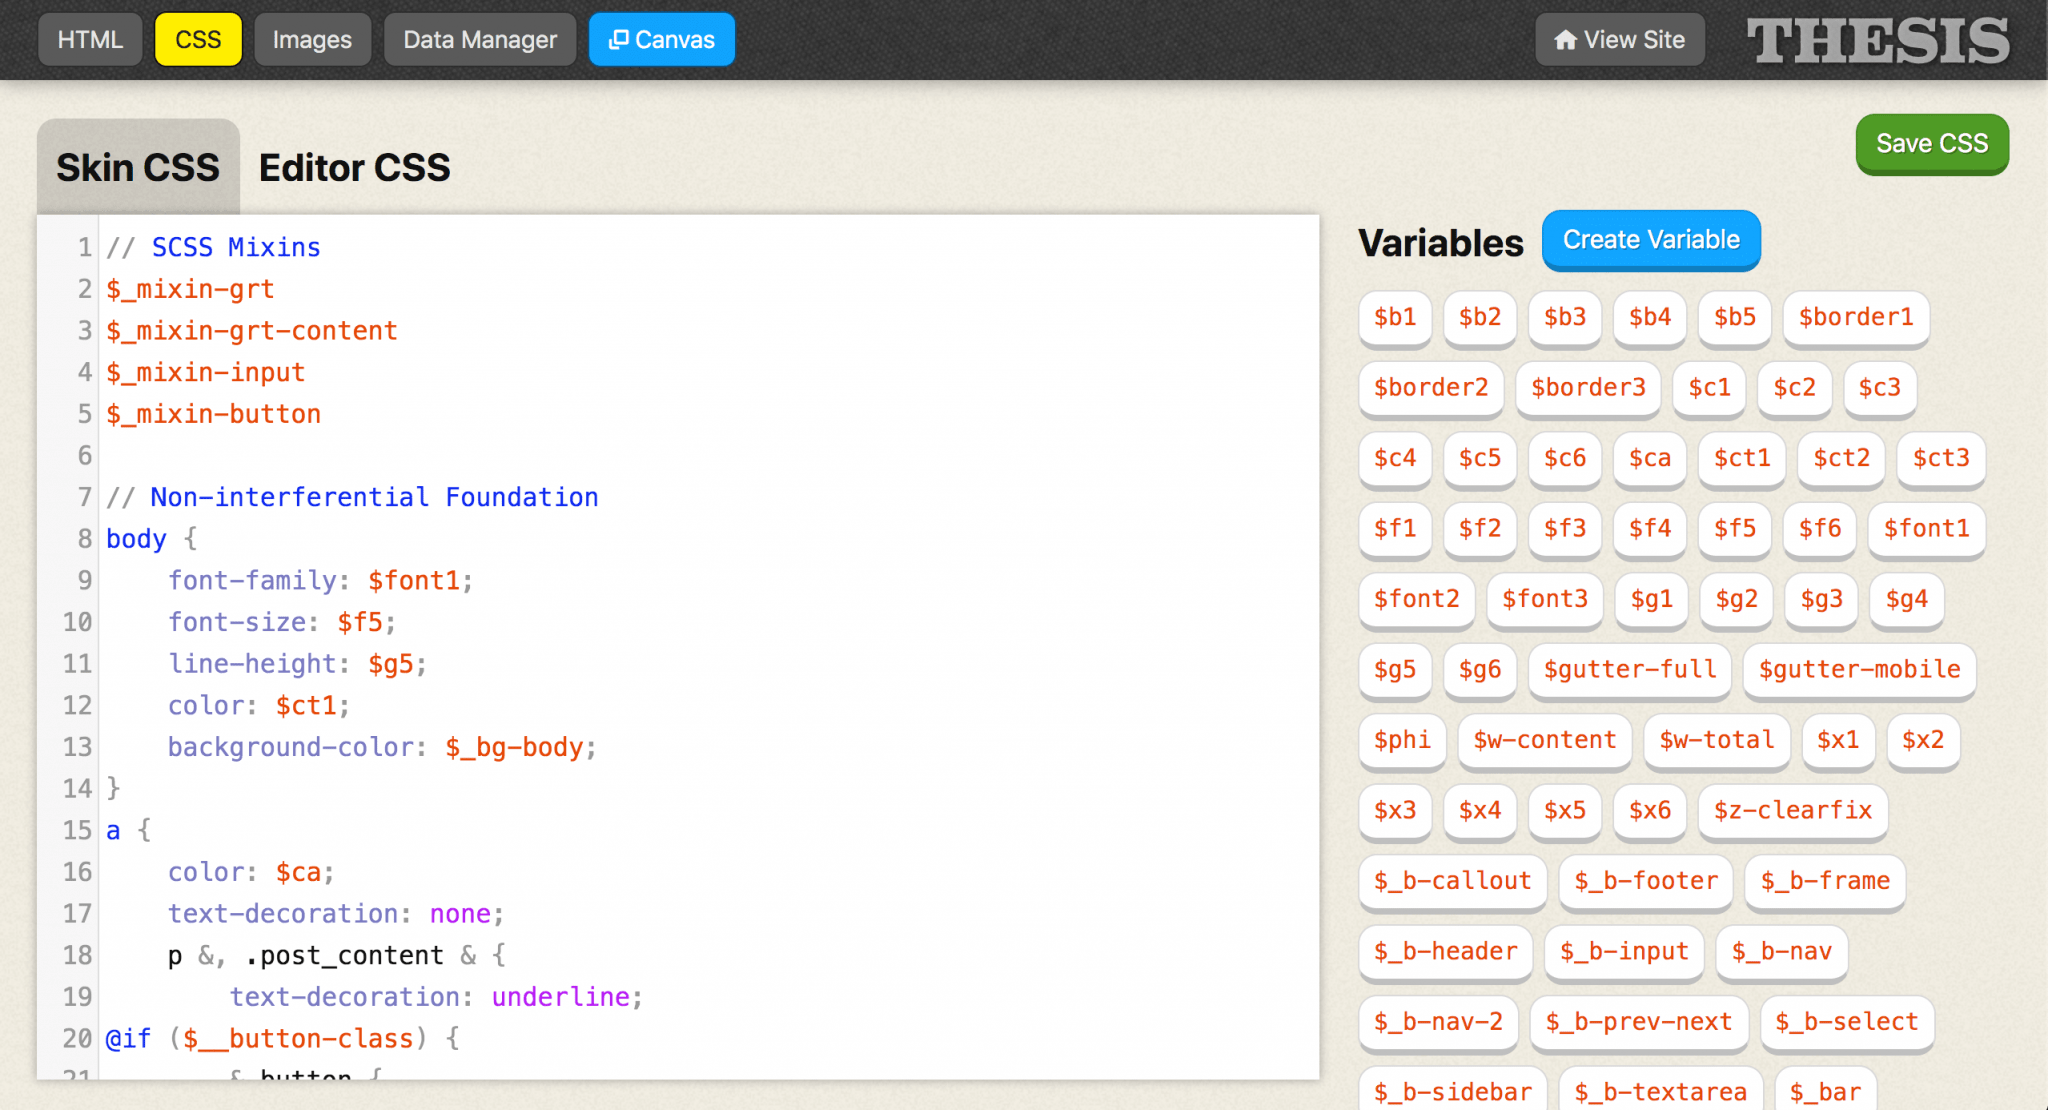Click the $c1 color variable
The image size is (2048, 1110).
1709,388
